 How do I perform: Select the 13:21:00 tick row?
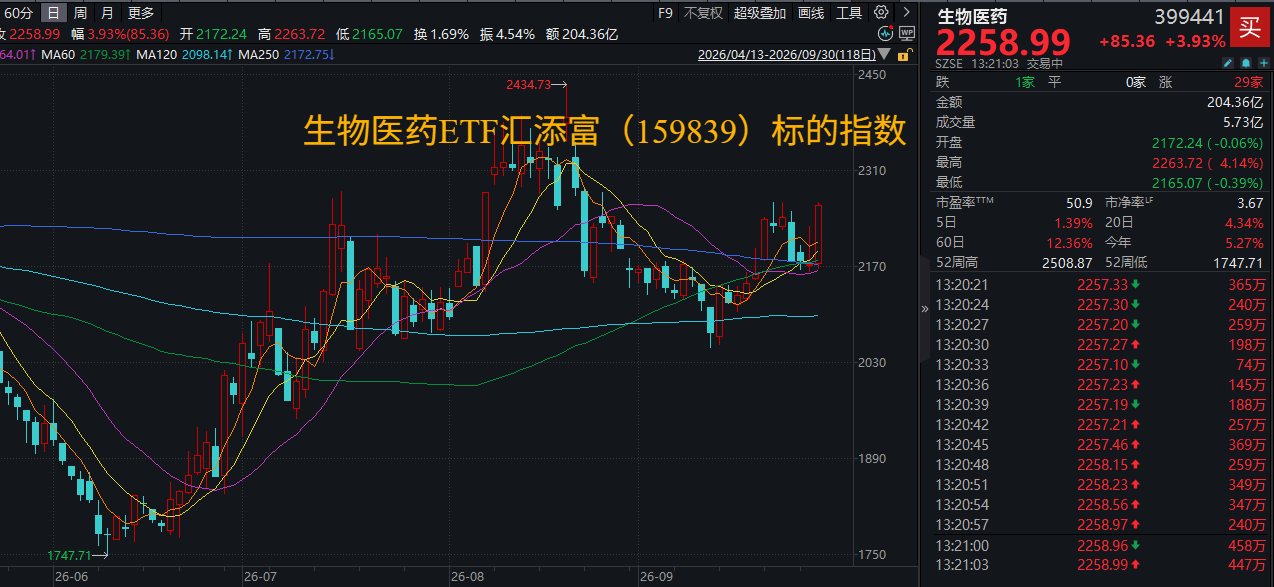coord(1100,546)
